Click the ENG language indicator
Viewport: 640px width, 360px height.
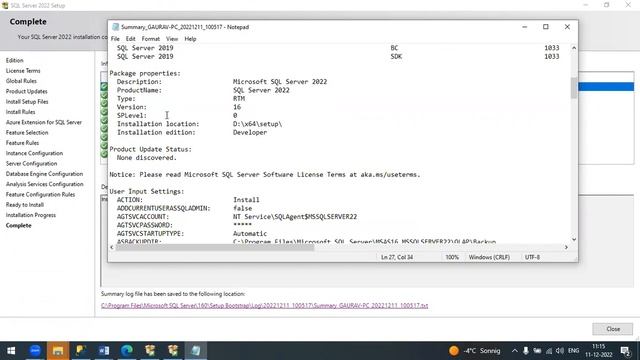(573, 351)
